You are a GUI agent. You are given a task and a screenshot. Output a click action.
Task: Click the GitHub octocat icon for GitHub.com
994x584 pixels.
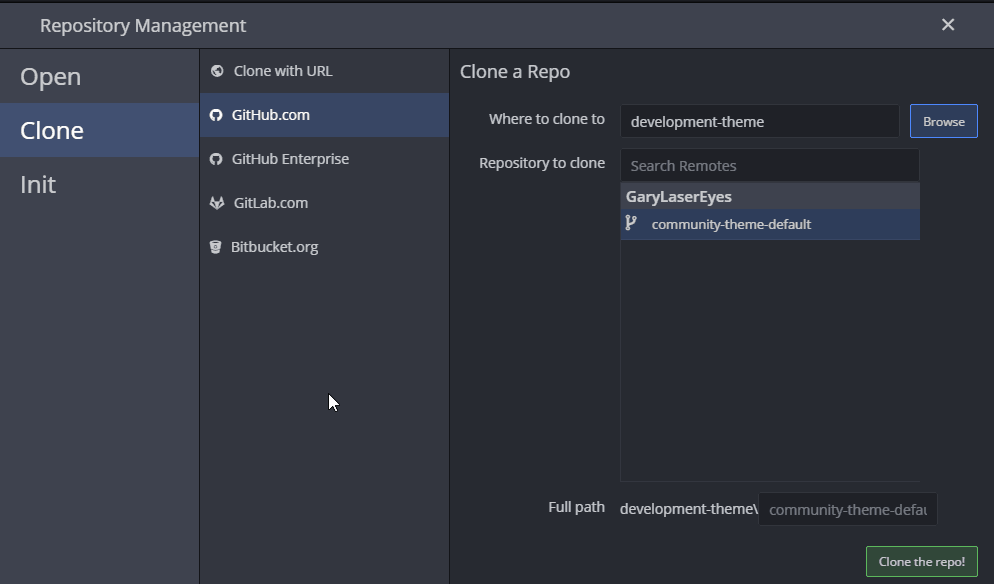[x=216, y=115]
